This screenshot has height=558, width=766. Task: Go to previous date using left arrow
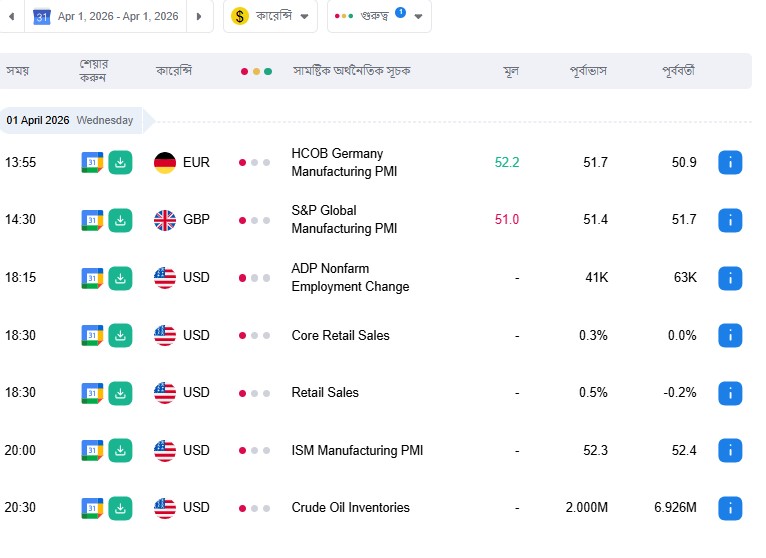pos(11,16)
